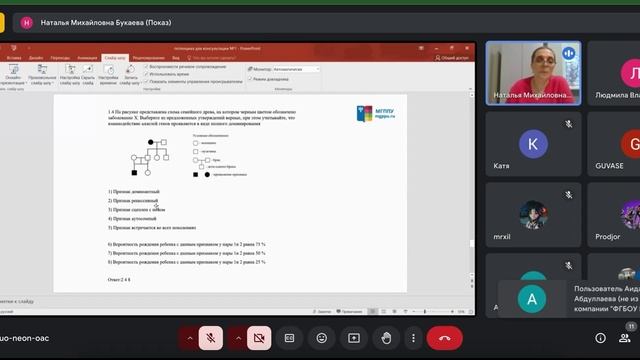Viewport: 640px width, 360px height.
Task: Click the presenter avatar H badge
Action: (27, 23)
